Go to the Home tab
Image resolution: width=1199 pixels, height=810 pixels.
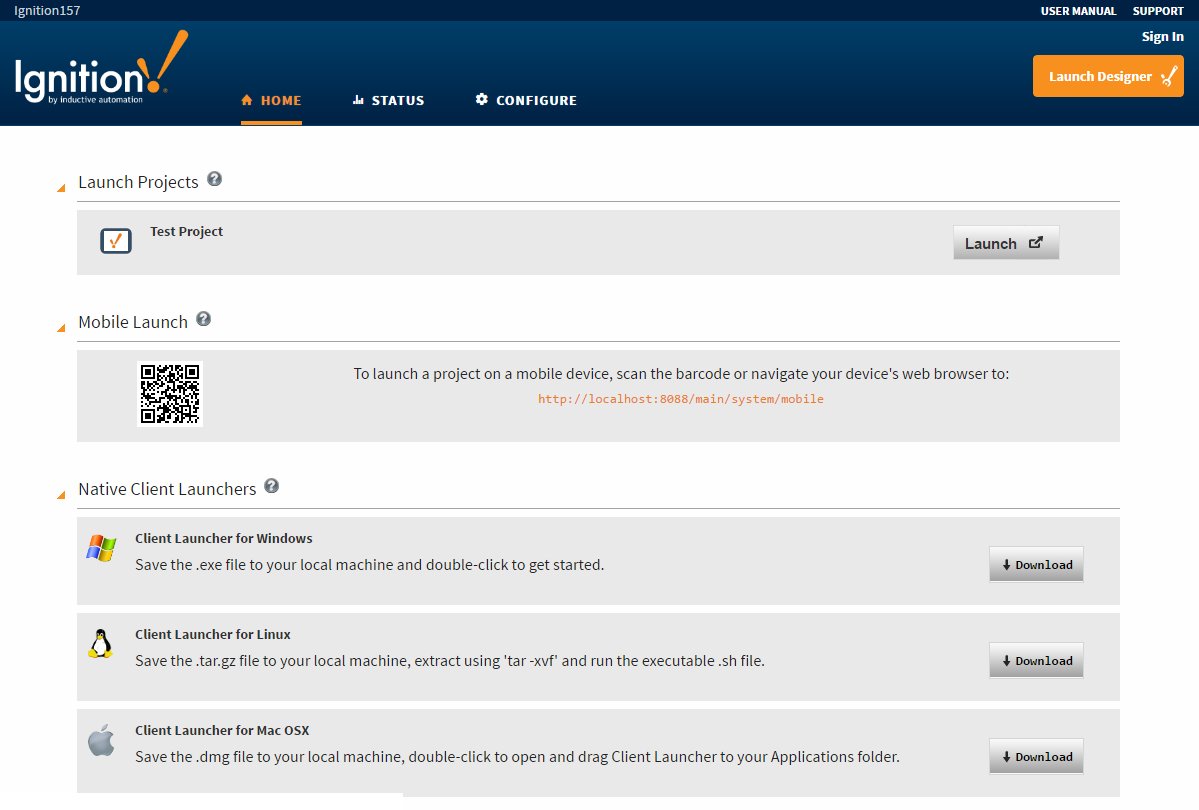point(271,100)
